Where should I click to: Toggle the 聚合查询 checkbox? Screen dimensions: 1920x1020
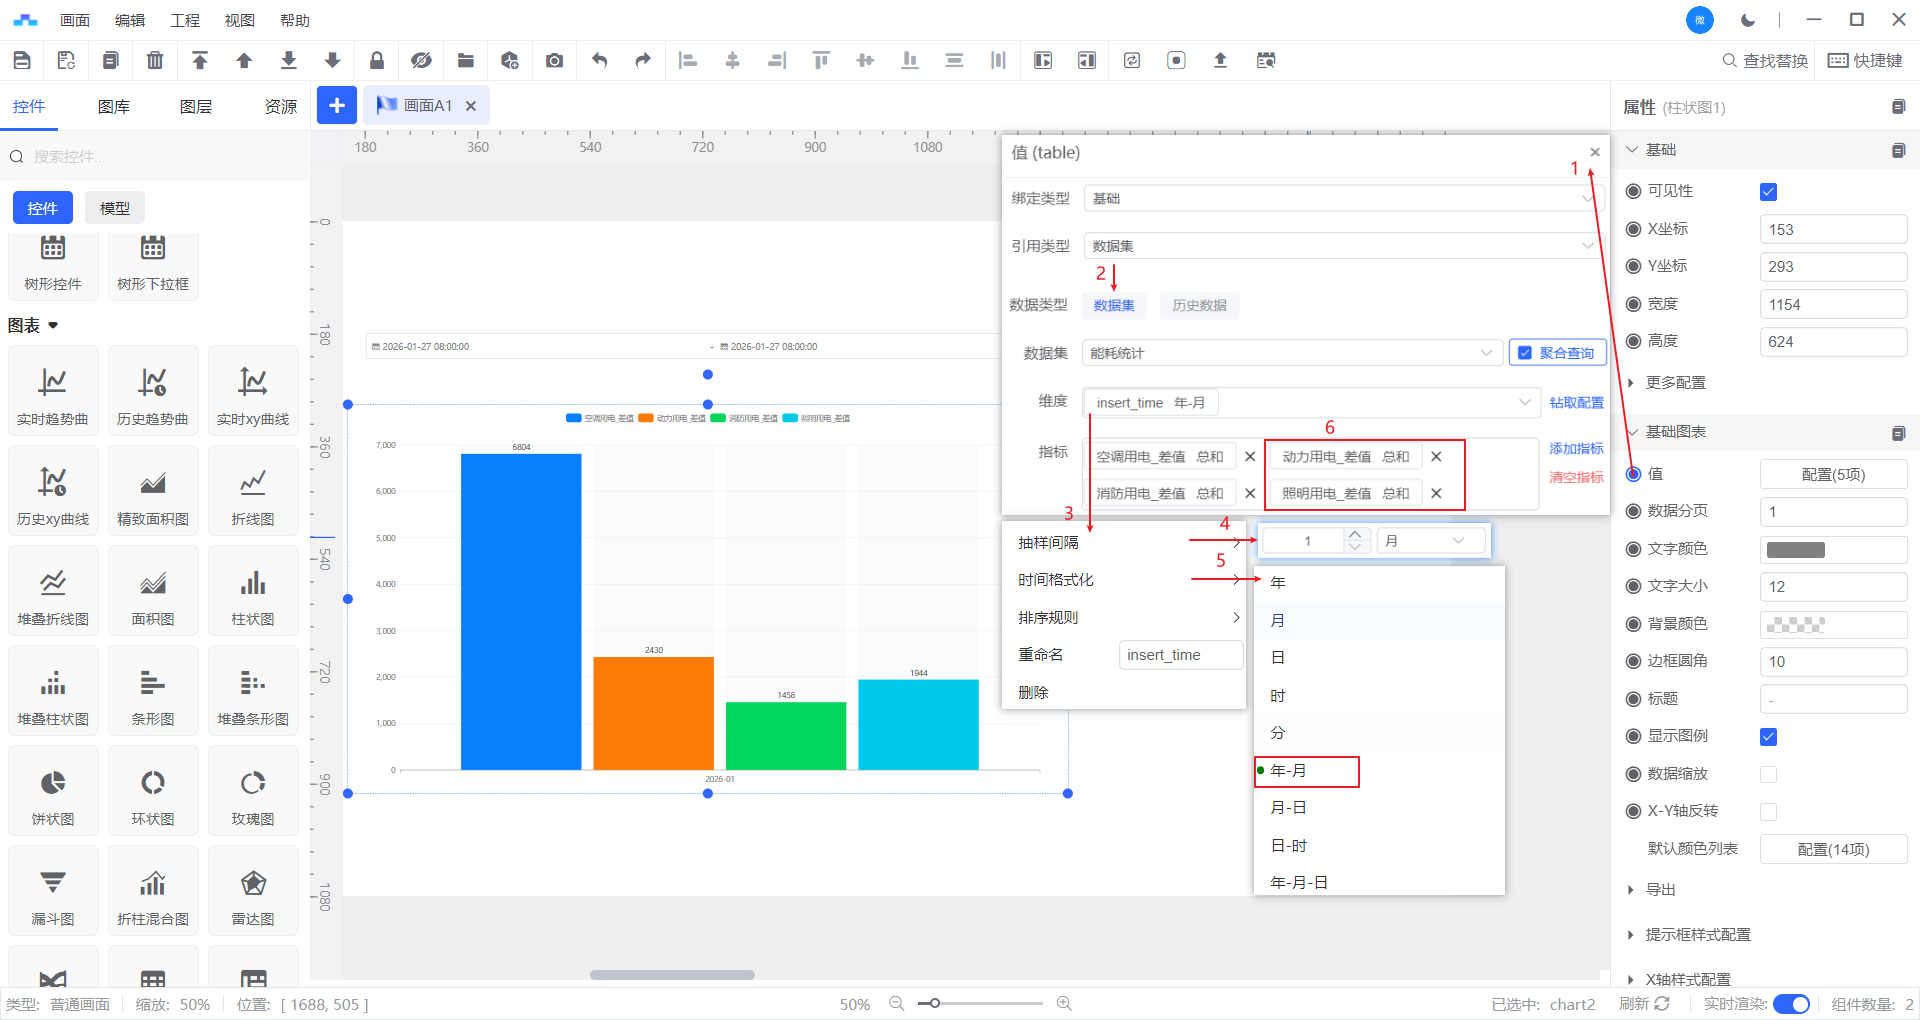[1525, 353]
